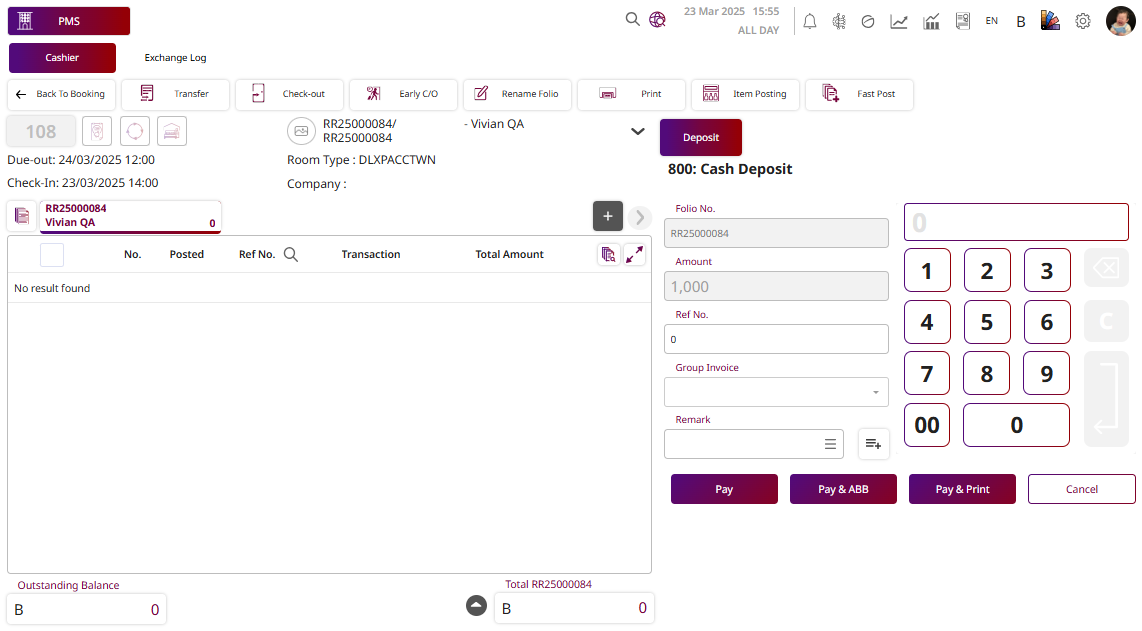Select the Cashier tab
The height and width of the screenshot is (631, 1142).
pyautogui.click(x=62, y=58)
